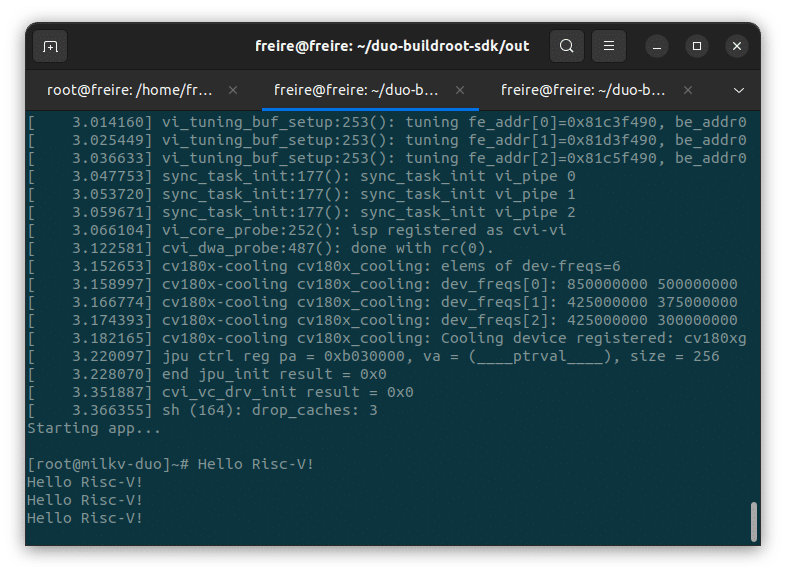
Task: Minimize the terminal window
Action: pos(657,46)
